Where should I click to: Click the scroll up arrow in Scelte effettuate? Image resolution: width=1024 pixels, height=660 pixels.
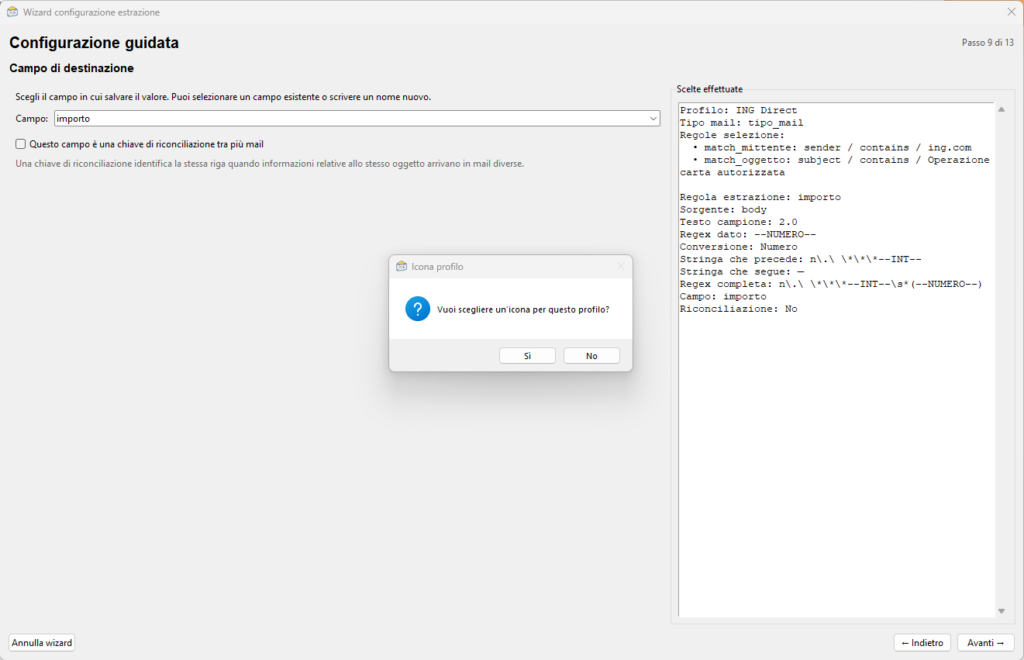1001,110
